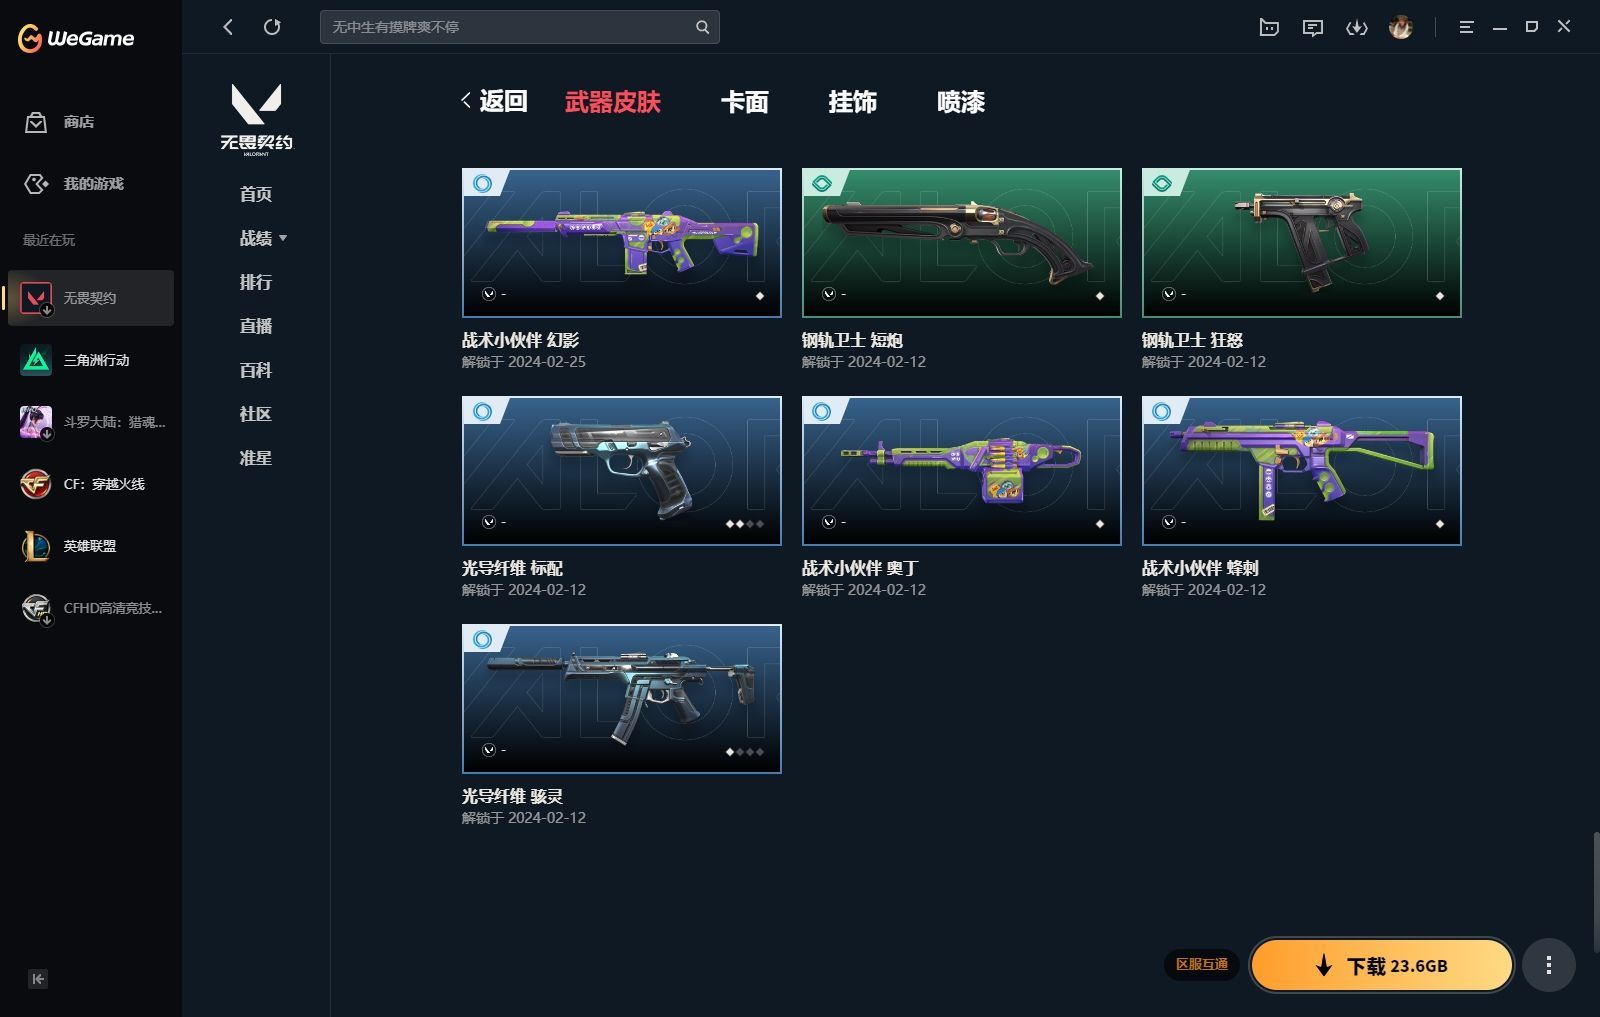Click the 返回 back link
The height and width of the screenshot is (1017, 1600).
coord(494,101)
